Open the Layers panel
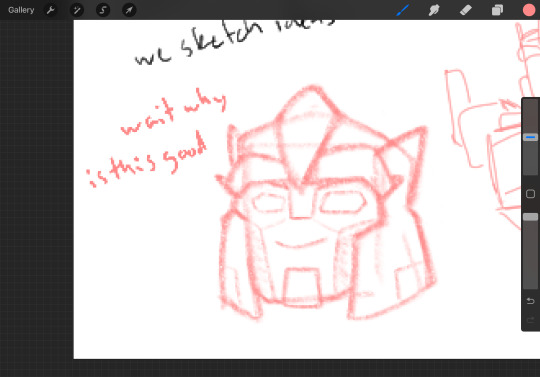 (497, 10)
